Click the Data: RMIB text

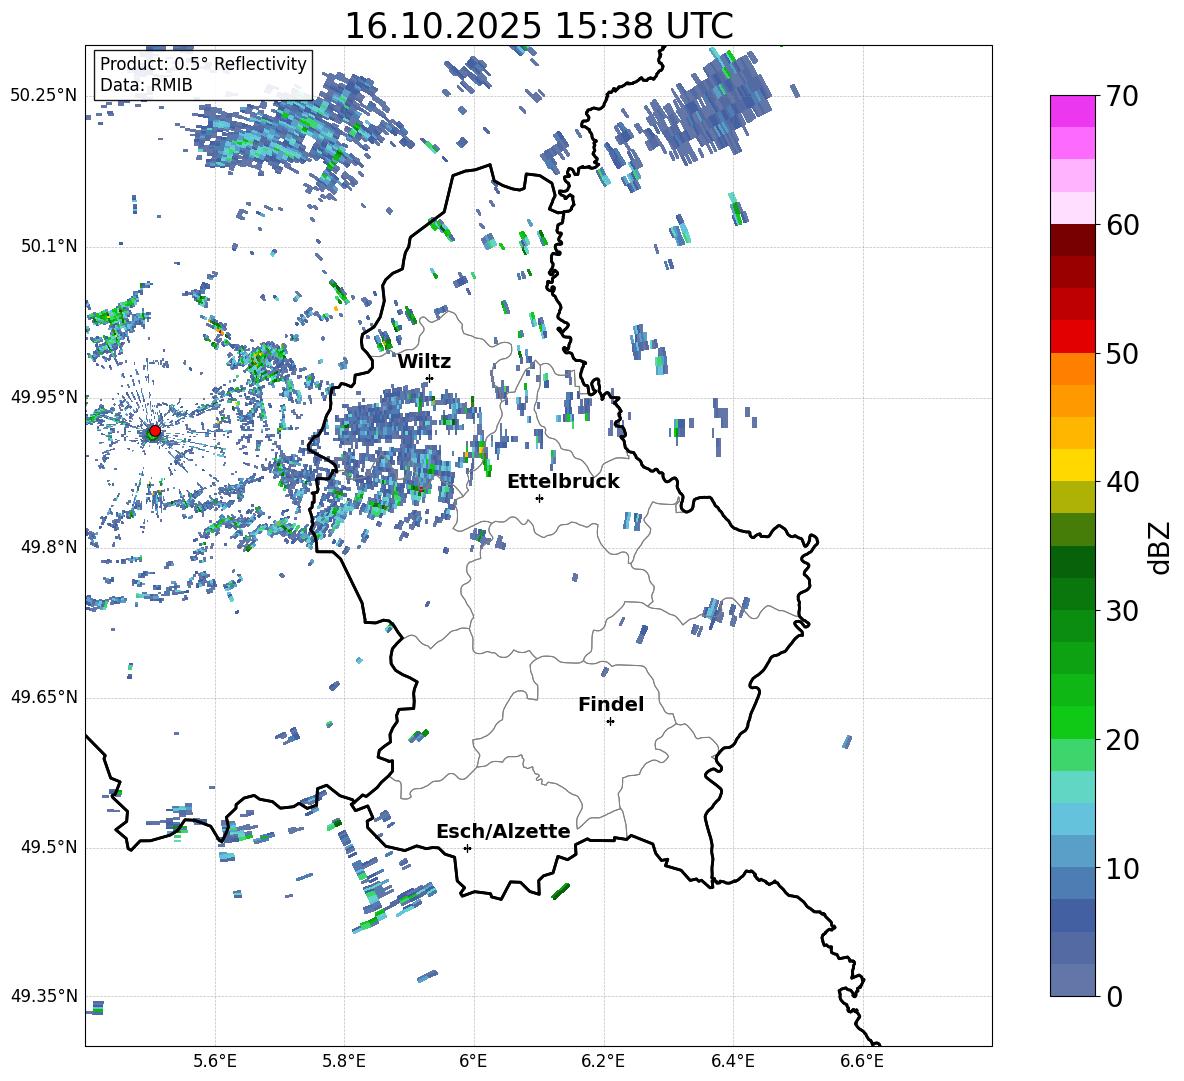pyautogui.click(x=146, y=85)
